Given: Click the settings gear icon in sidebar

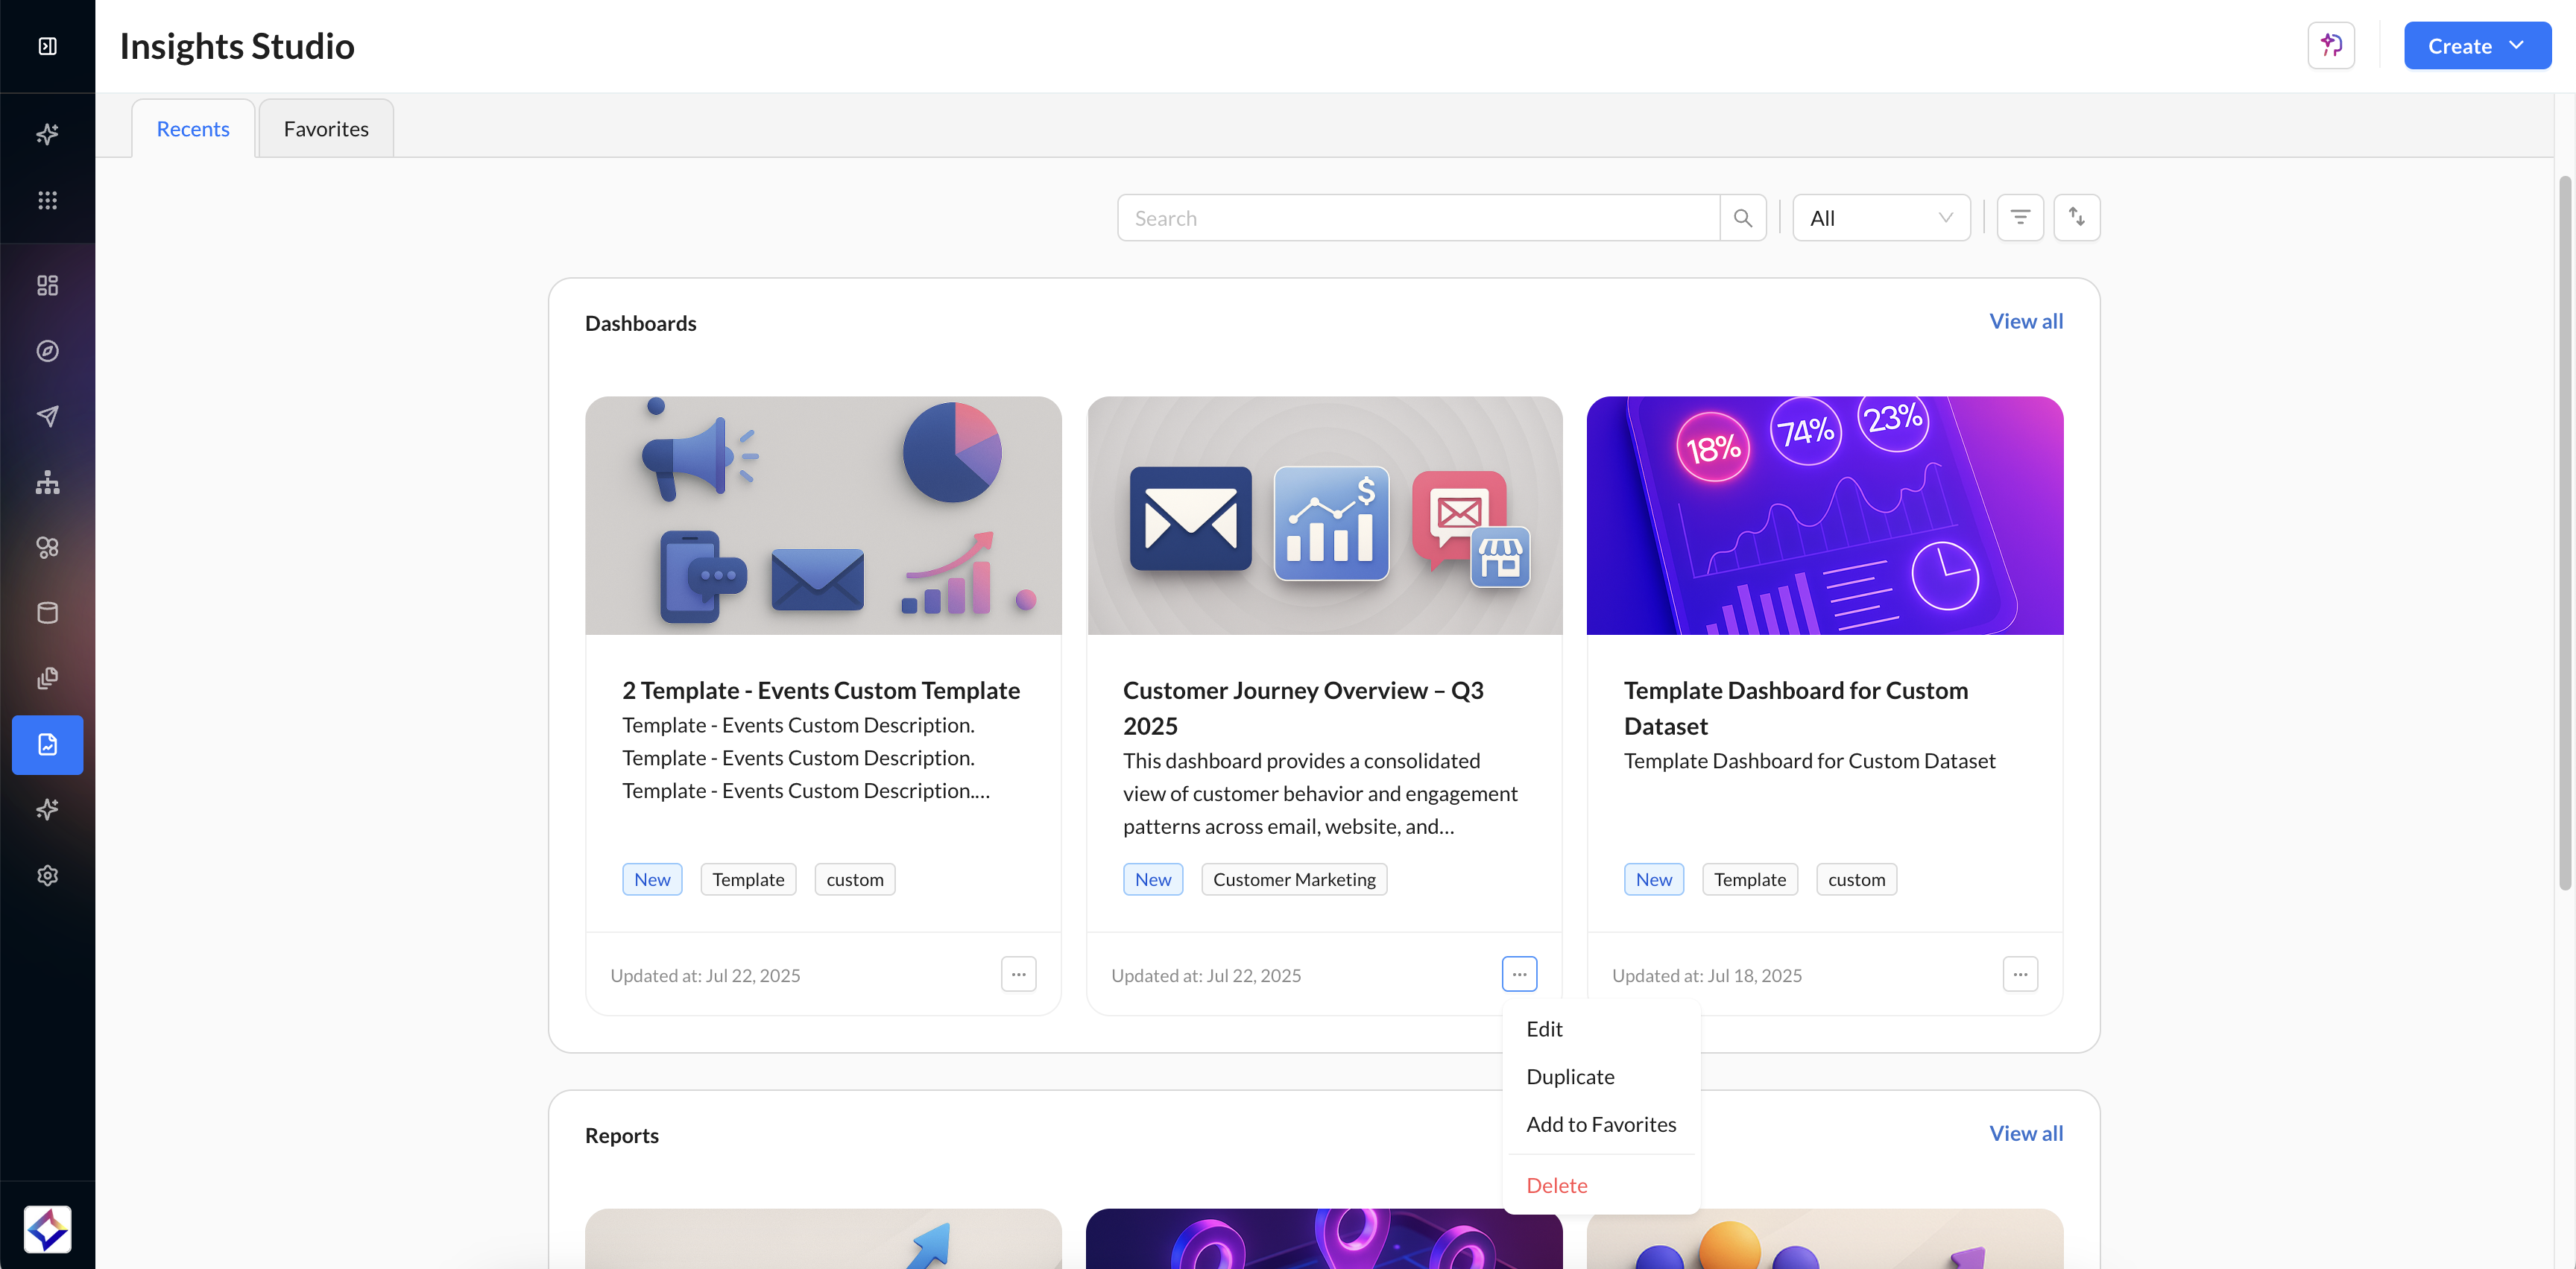Looking at the screenshot, I should 47,875.
